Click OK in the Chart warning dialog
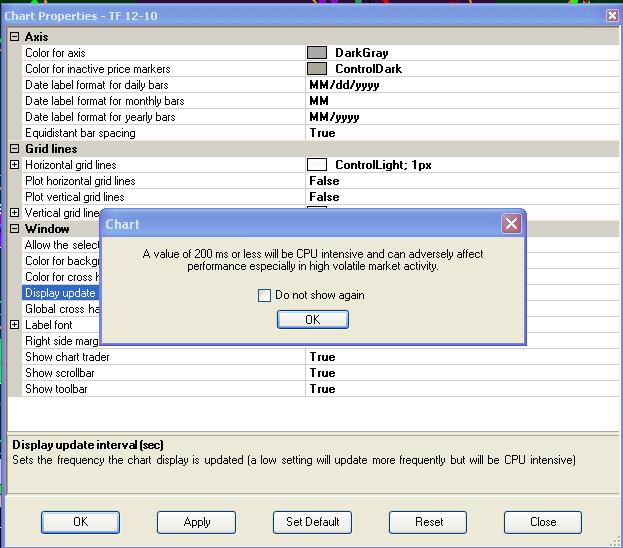This screenshot has height=548, width=623. coord(313,320)
